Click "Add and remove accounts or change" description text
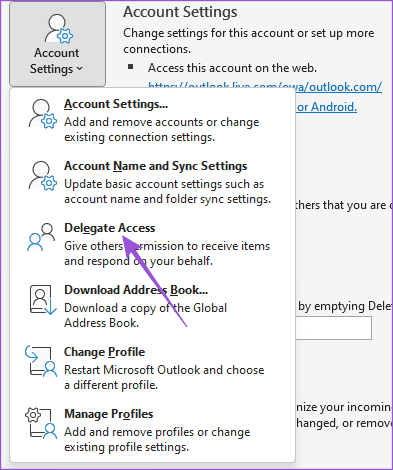The height and width of the screenshot is (470, 393). pos(162,122)
